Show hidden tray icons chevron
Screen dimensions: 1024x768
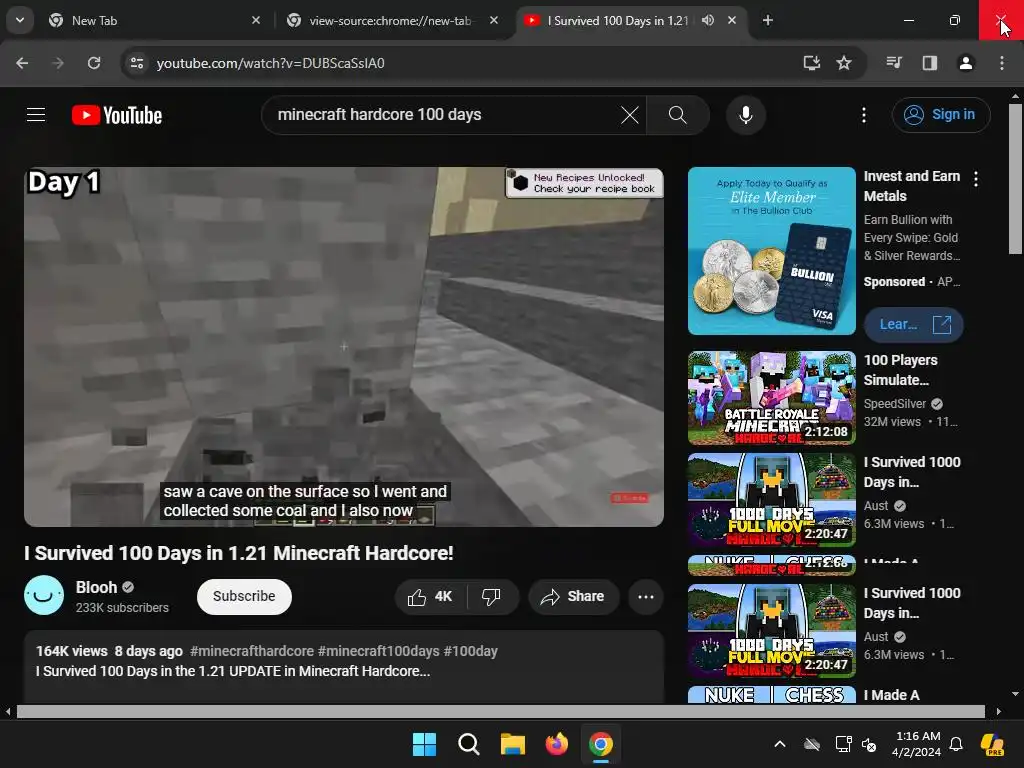tap(779, 744)
